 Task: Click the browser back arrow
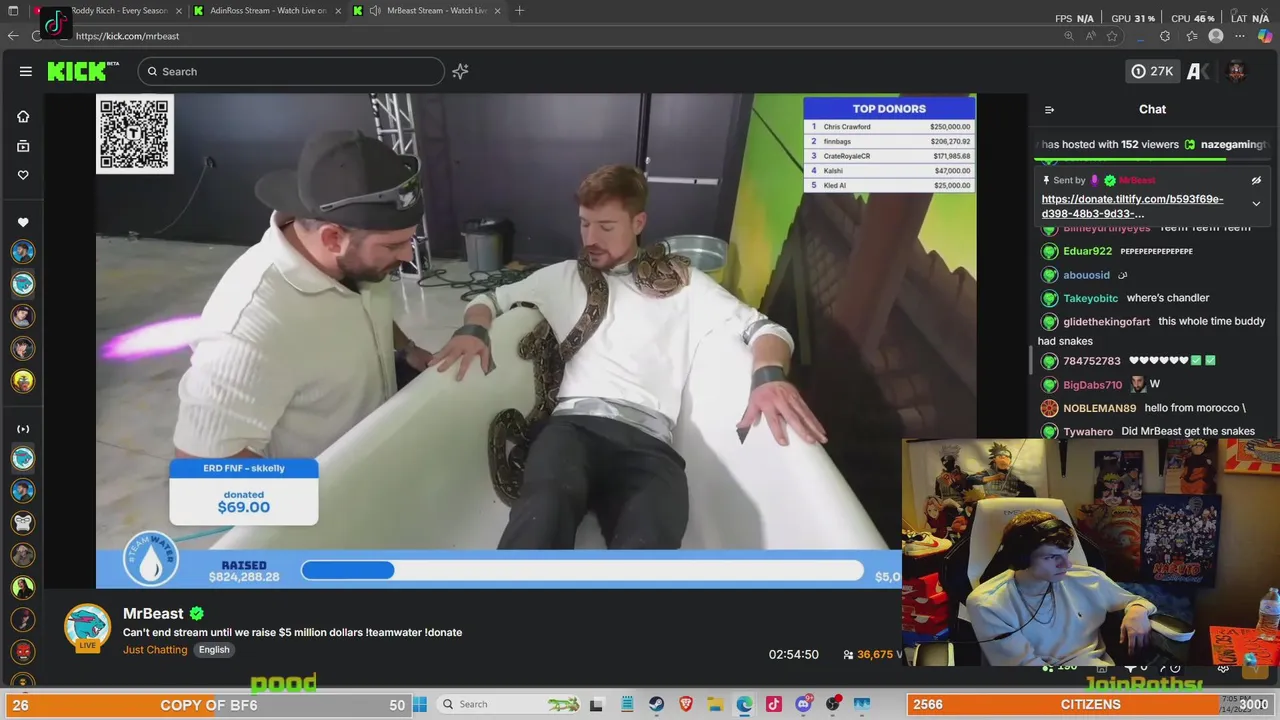[x=13, y=36]
